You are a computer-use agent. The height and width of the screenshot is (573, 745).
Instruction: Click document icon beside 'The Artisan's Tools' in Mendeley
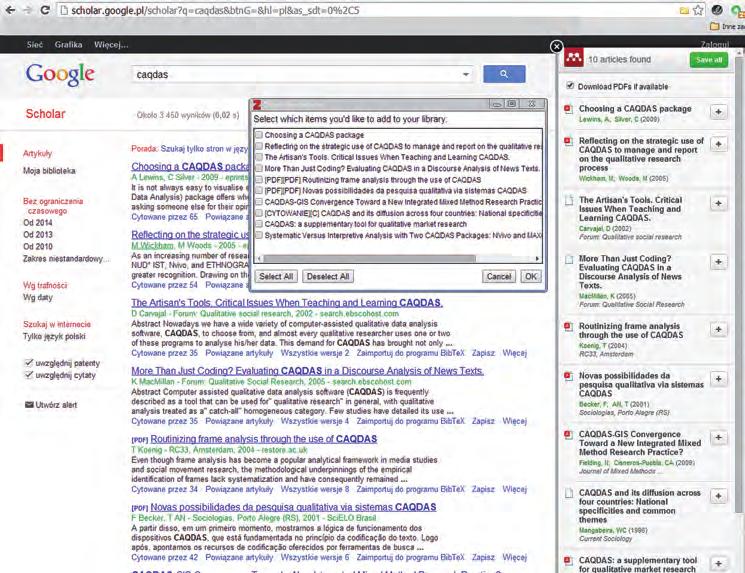568,201
